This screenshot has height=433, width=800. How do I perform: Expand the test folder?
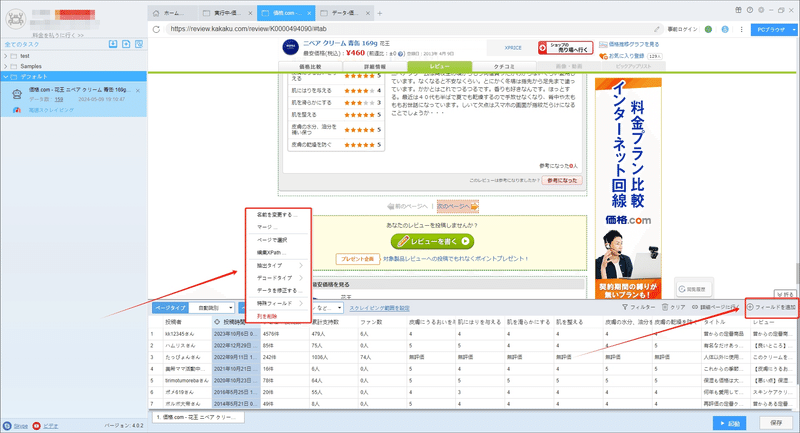point(6,56)
